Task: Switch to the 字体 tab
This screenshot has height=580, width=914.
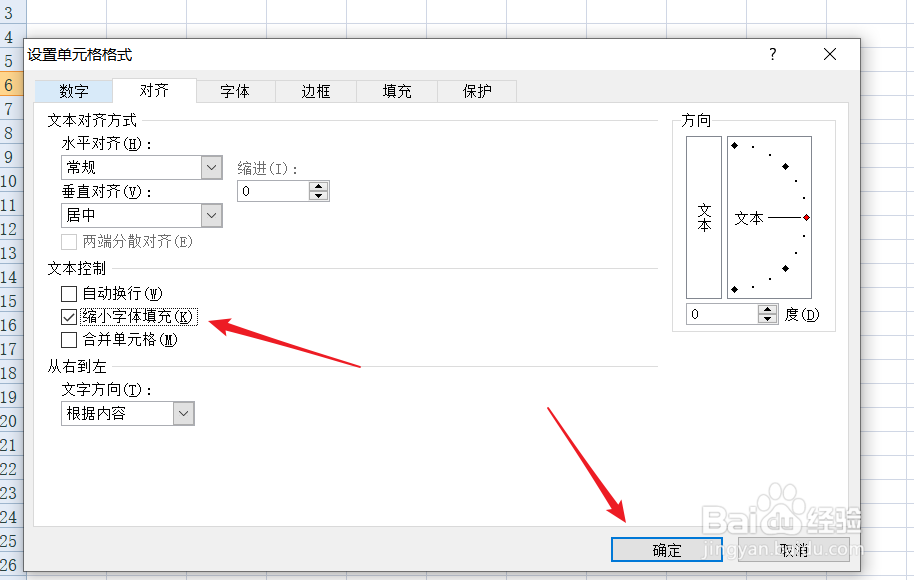Action: tap(235, 91)
